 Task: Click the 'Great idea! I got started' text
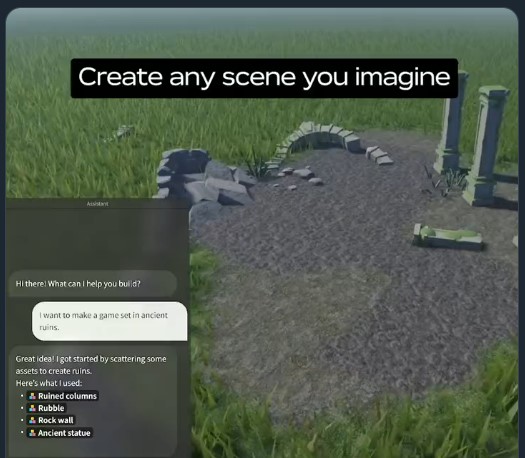pos(91,365)
